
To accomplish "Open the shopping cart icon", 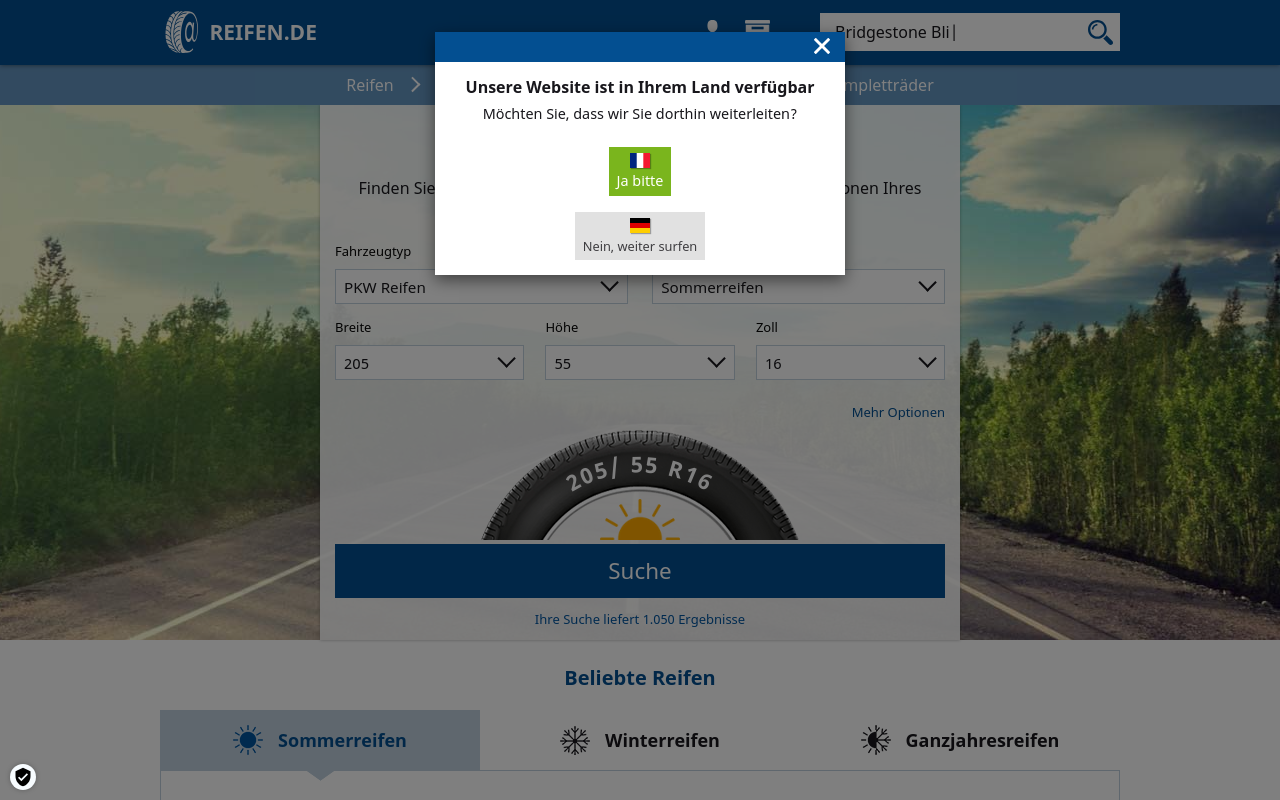I will (x=757, y=27).
